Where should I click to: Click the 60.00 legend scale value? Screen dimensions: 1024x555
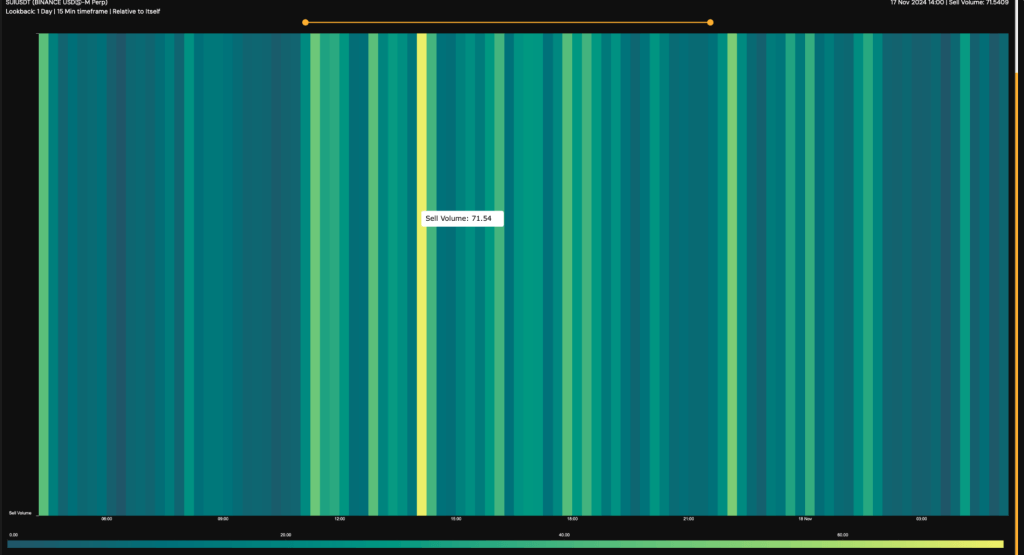pyautogui.click(x=842, y=535)
